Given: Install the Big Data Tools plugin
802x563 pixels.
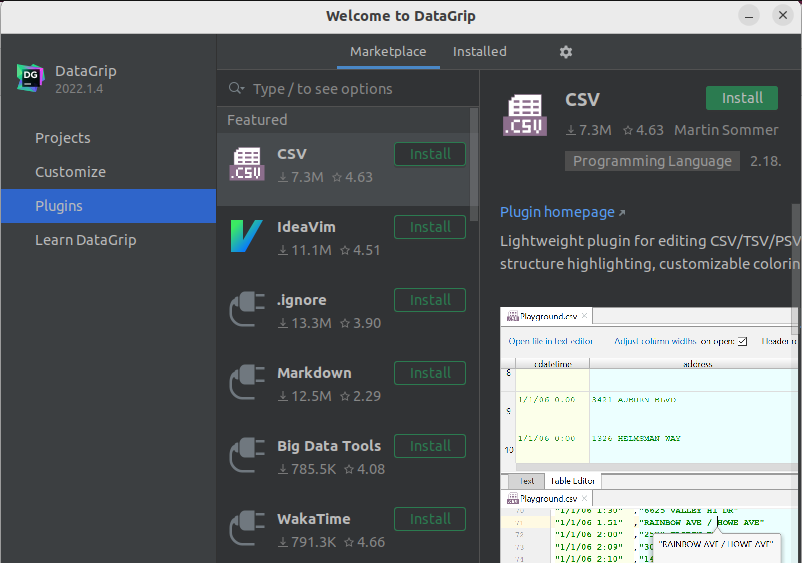Looking at the screenshot, I should tap(430, 446).
